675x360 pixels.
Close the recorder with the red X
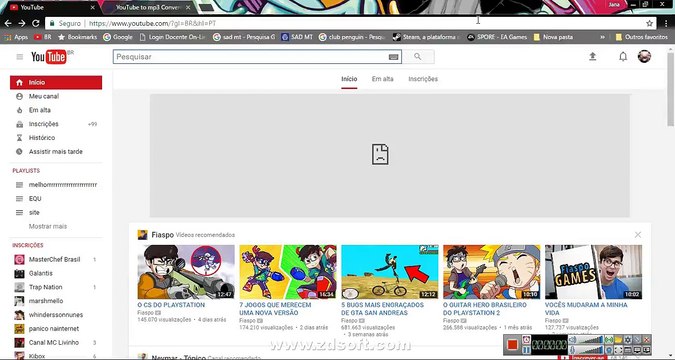(647, 339)
